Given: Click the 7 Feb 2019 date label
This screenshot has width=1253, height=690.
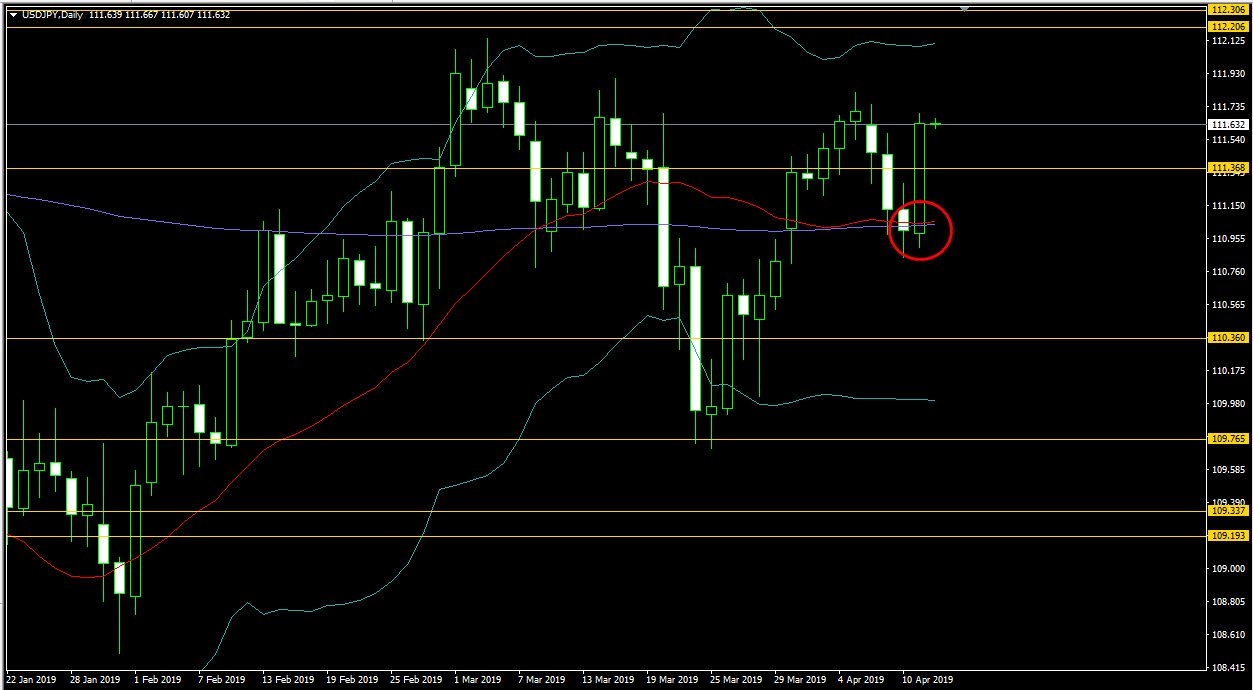Looking at the screenshot, I should point(221,680).
